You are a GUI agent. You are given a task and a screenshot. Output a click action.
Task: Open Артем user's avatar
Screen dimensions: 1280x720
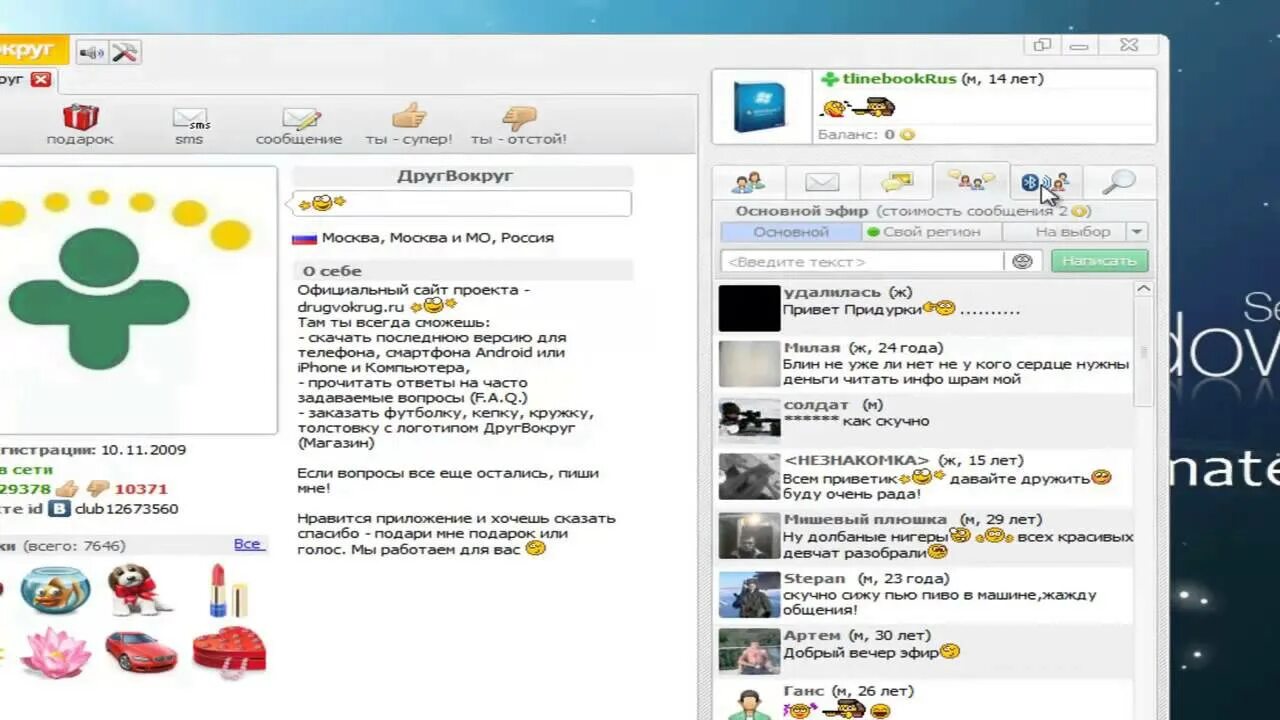(749, 651)
